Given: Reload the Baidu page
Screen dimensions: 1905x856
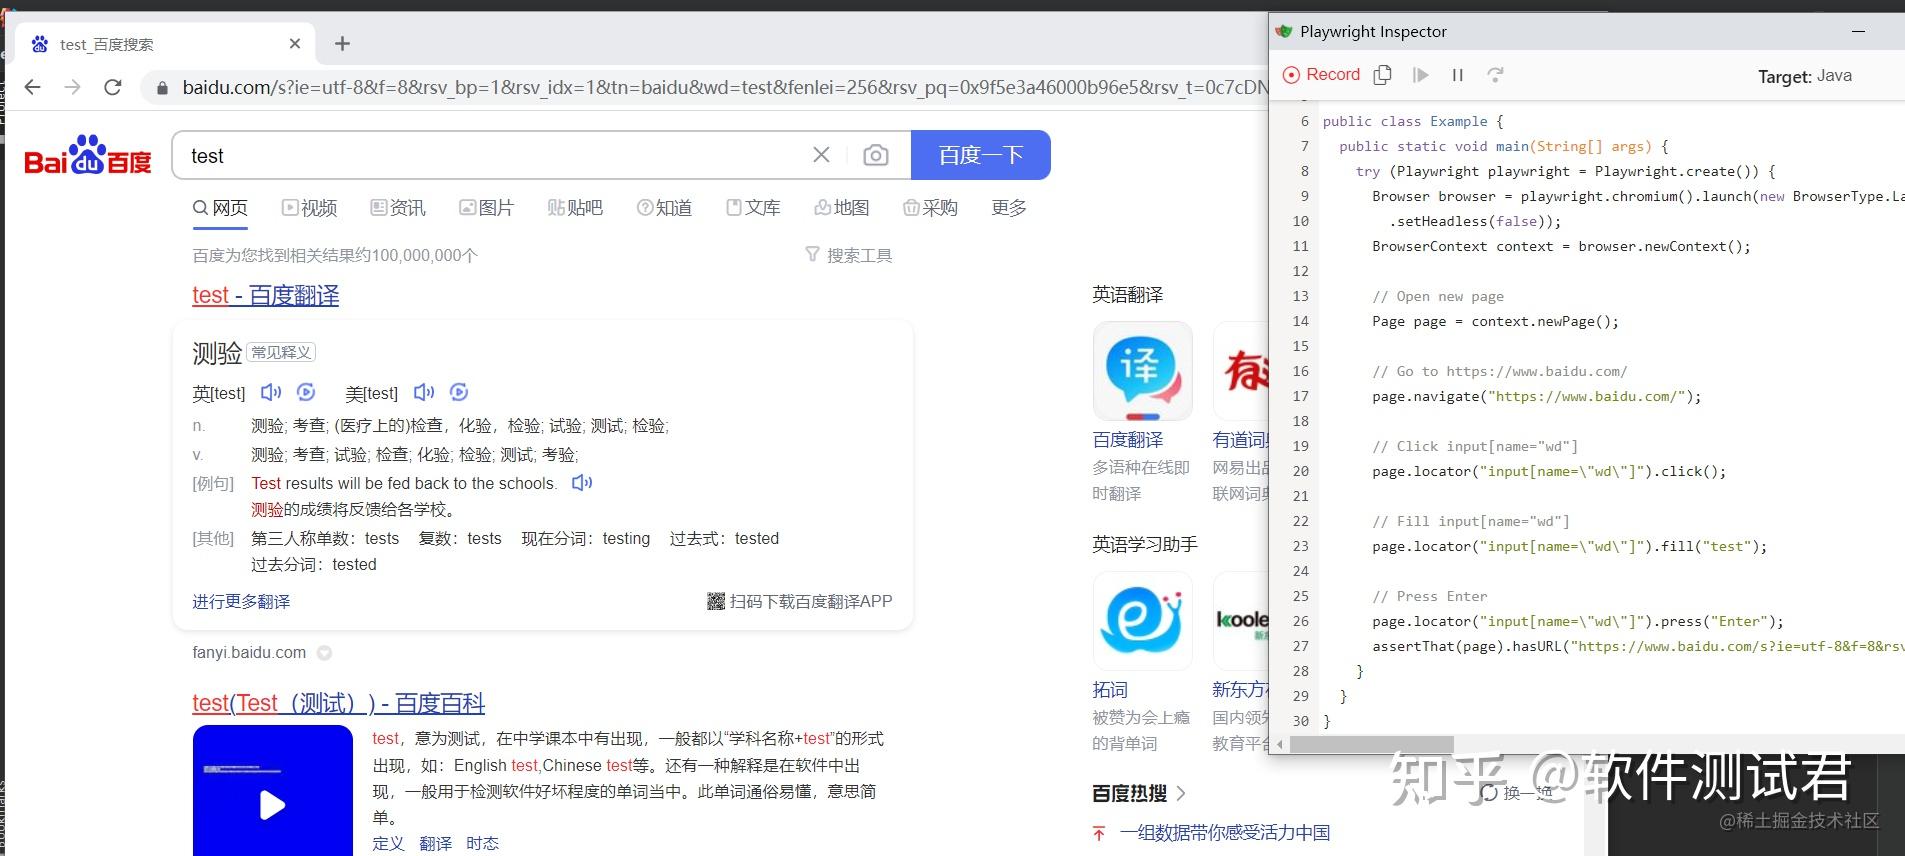Looking at the screenshot, I should click(x=113, y=87).
